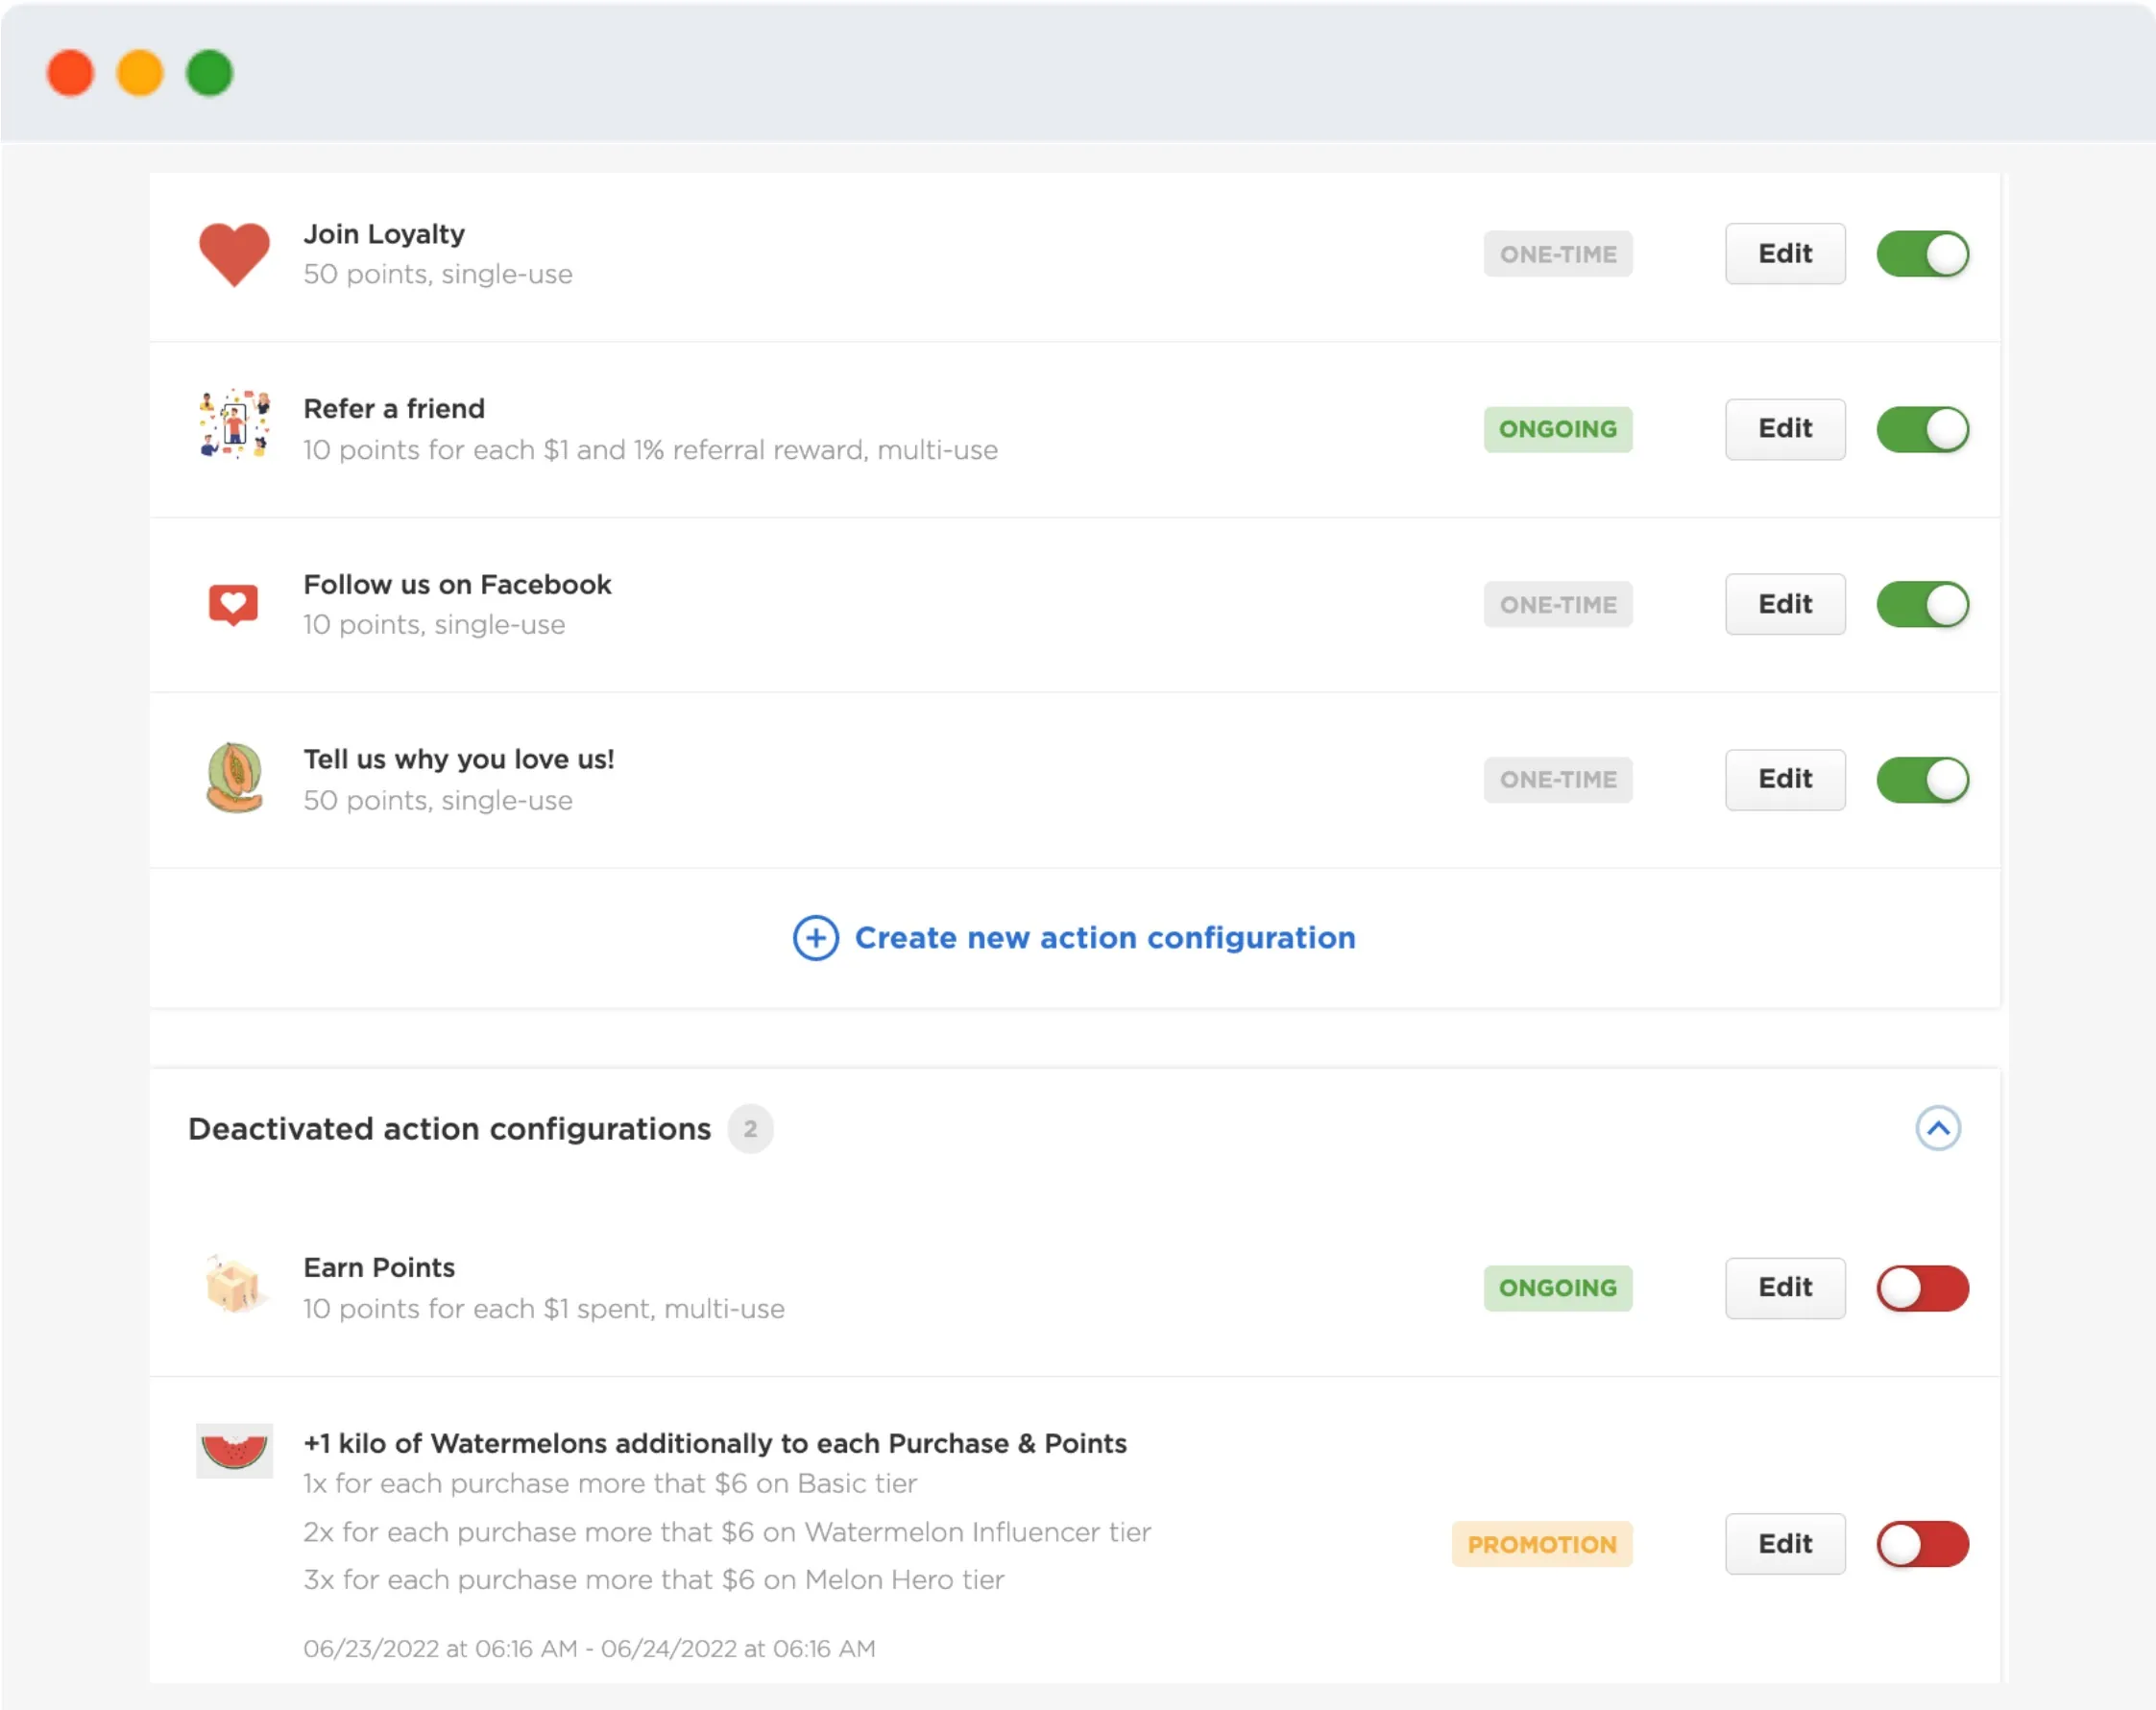Click the watermelon slice promotion thumbnail
The height and width of the screenshot is (1710, 2156).
(x=234, y=1450)
